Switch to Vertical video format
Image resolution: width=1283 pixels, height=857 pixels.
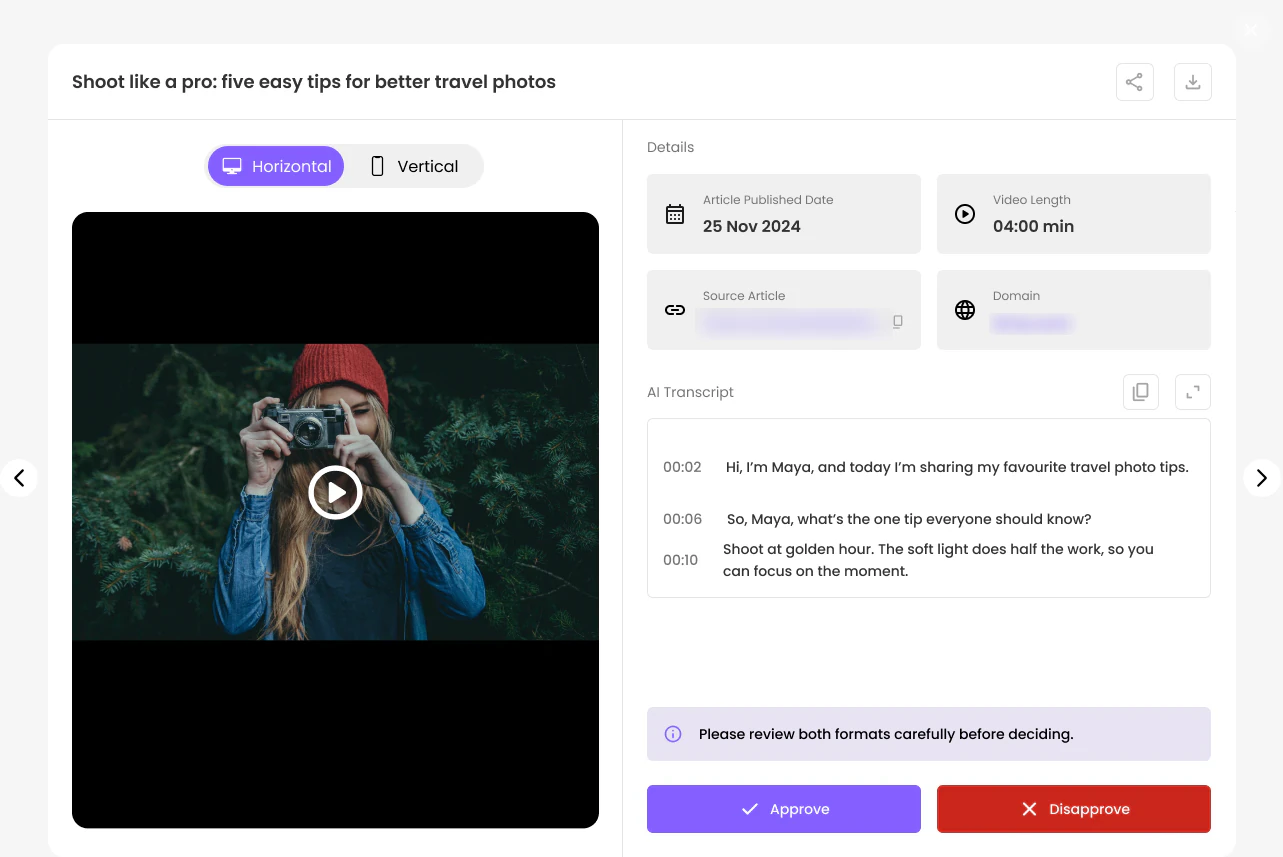point(414,166)
